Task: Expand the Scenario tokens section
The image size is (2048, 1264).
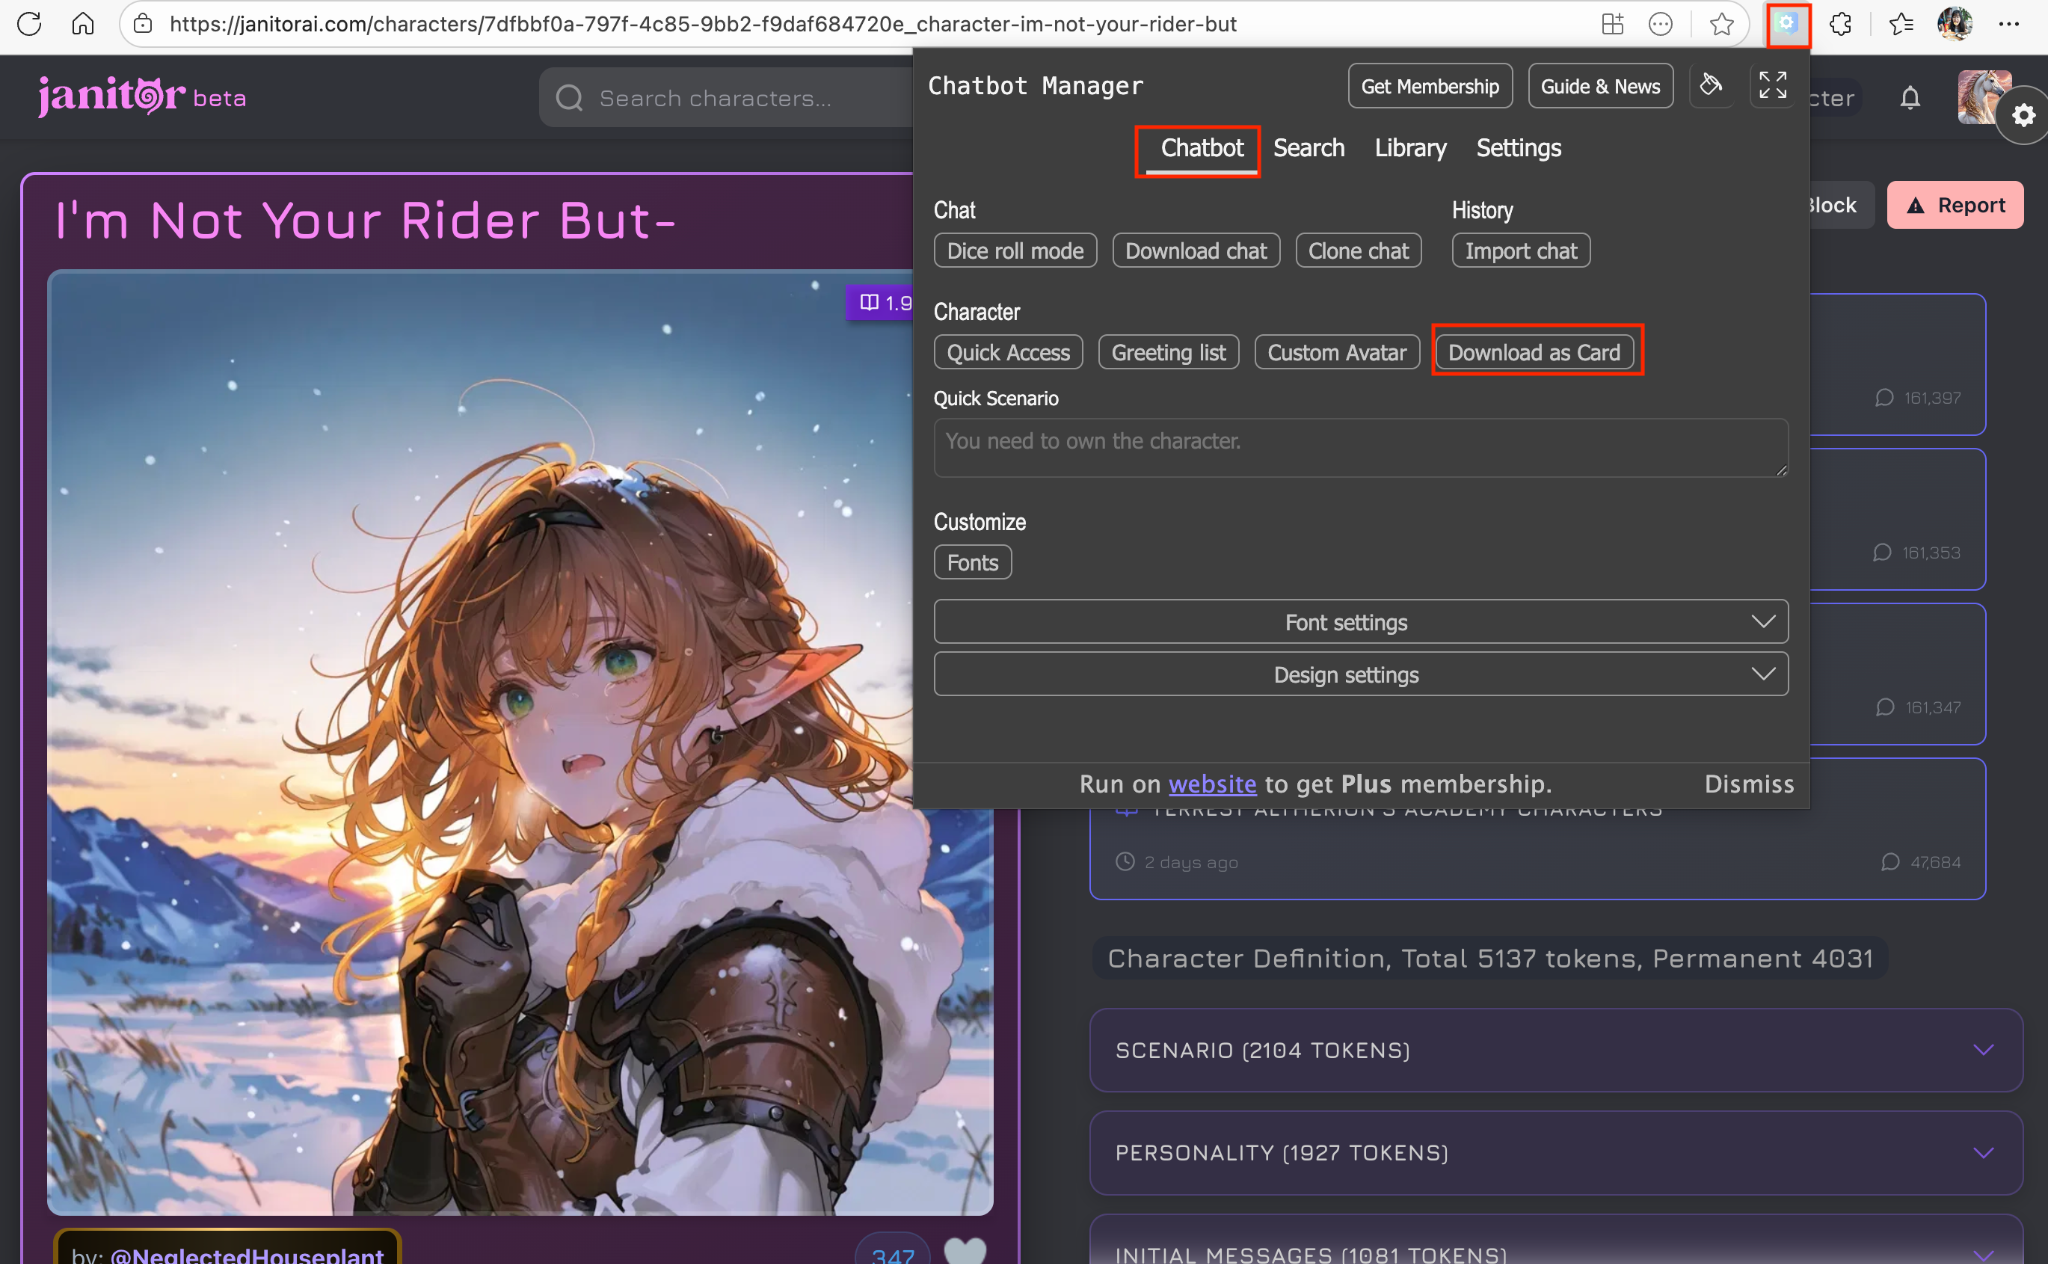Action: (x=1555, y=1050)
